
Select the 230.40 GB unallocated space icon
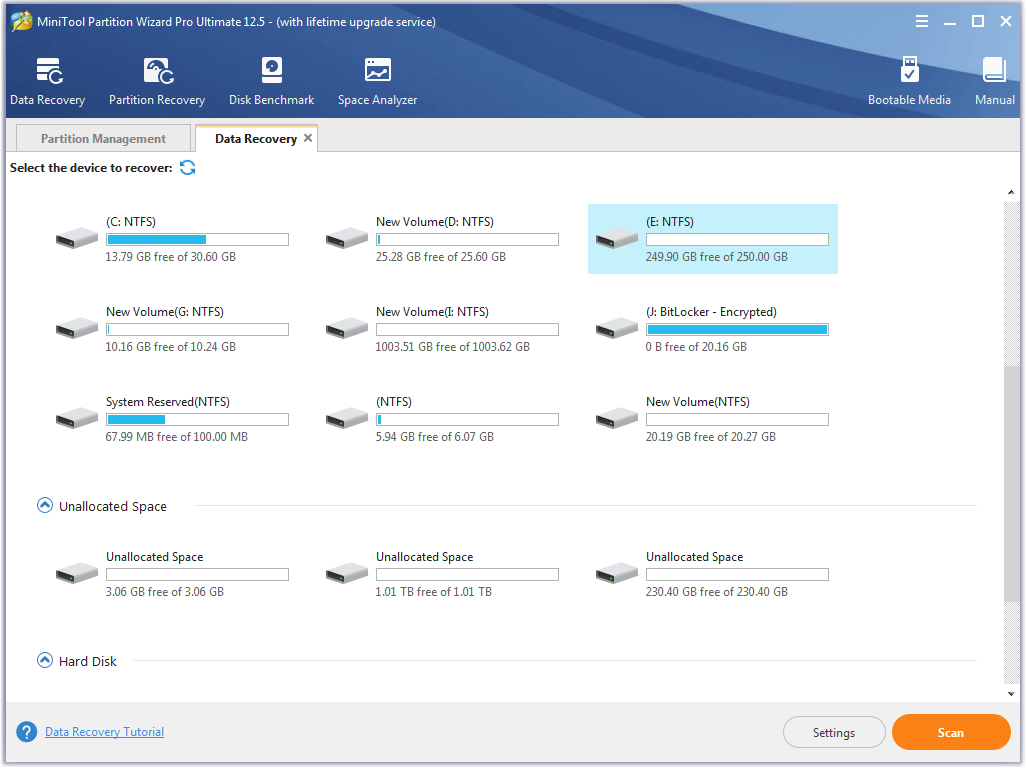click(x=616, y=573)
